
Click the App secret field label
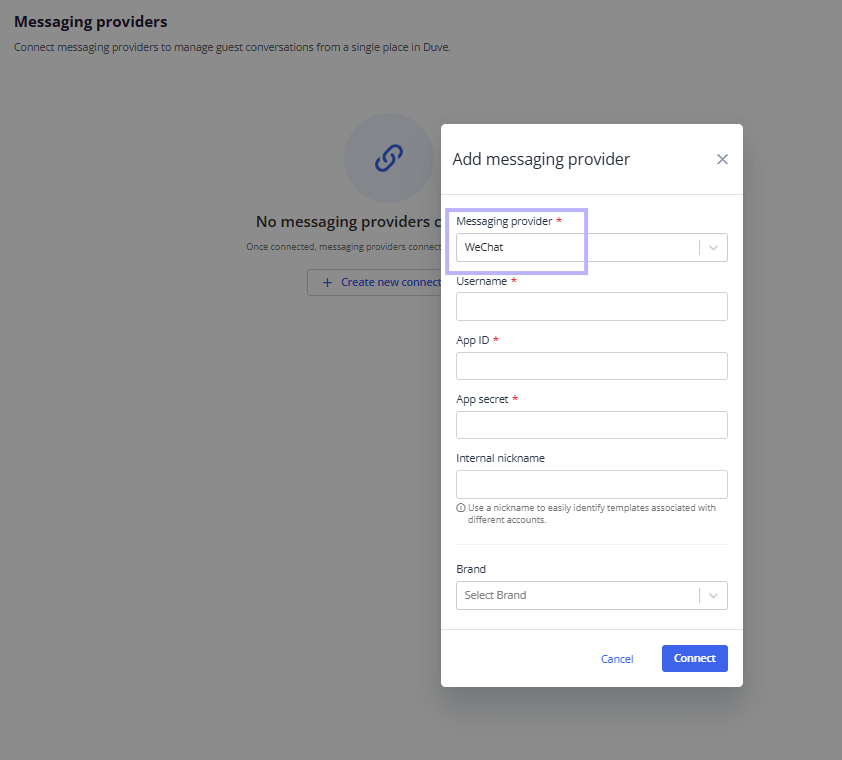coord(482,399)
